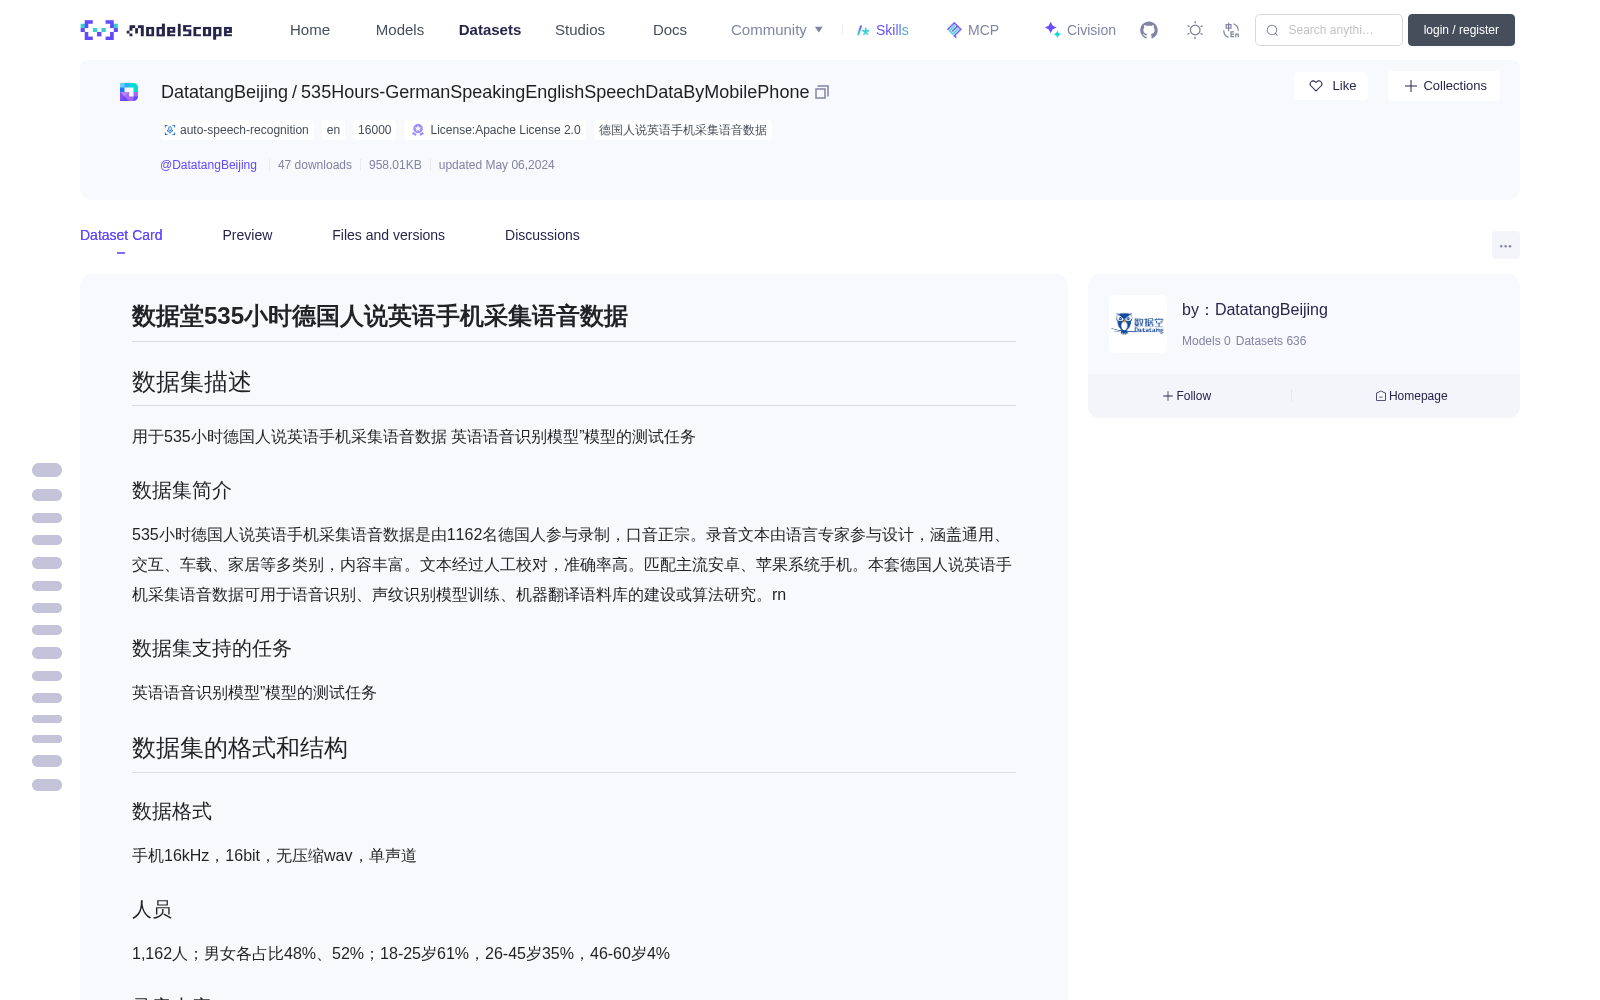The width and height of the screenshot is (1600, 1000).
Task: Select the Dataset Card tab
Action: (121, 235)
